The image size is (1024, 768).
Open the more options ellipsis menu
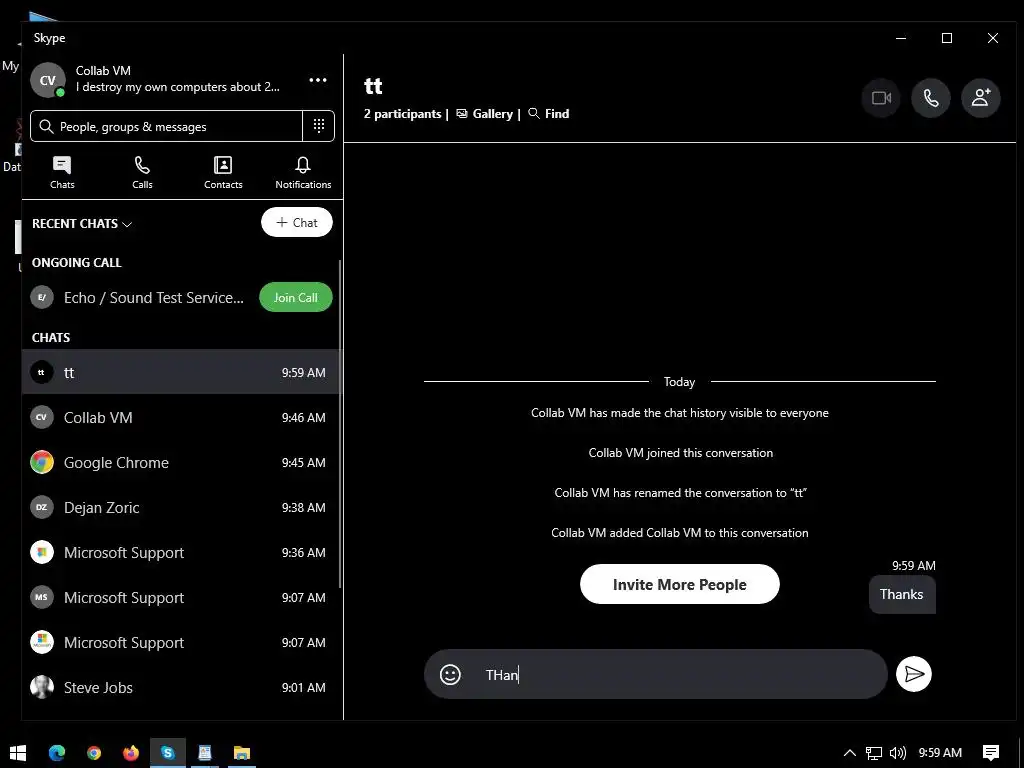pyautogui.click(x=318, y=80)
